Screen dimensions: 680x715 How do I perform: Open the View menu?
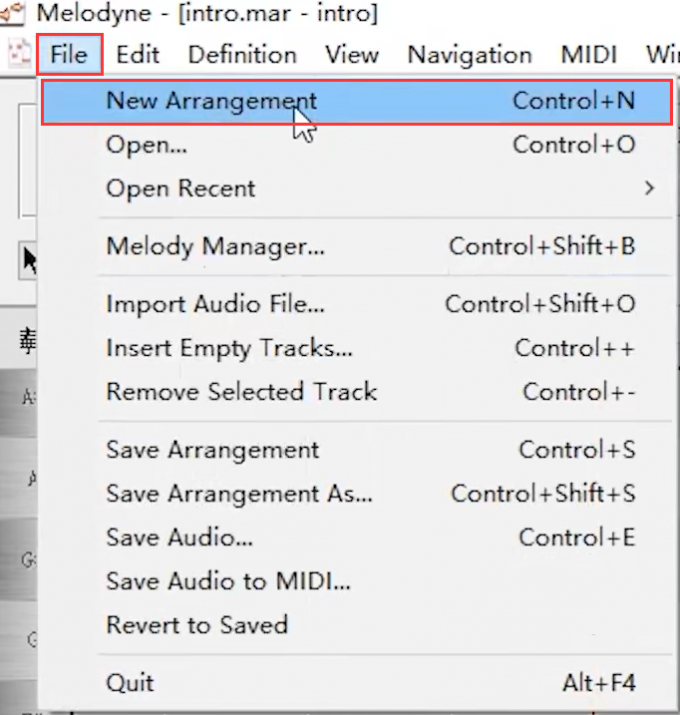(x=352, y=55)
